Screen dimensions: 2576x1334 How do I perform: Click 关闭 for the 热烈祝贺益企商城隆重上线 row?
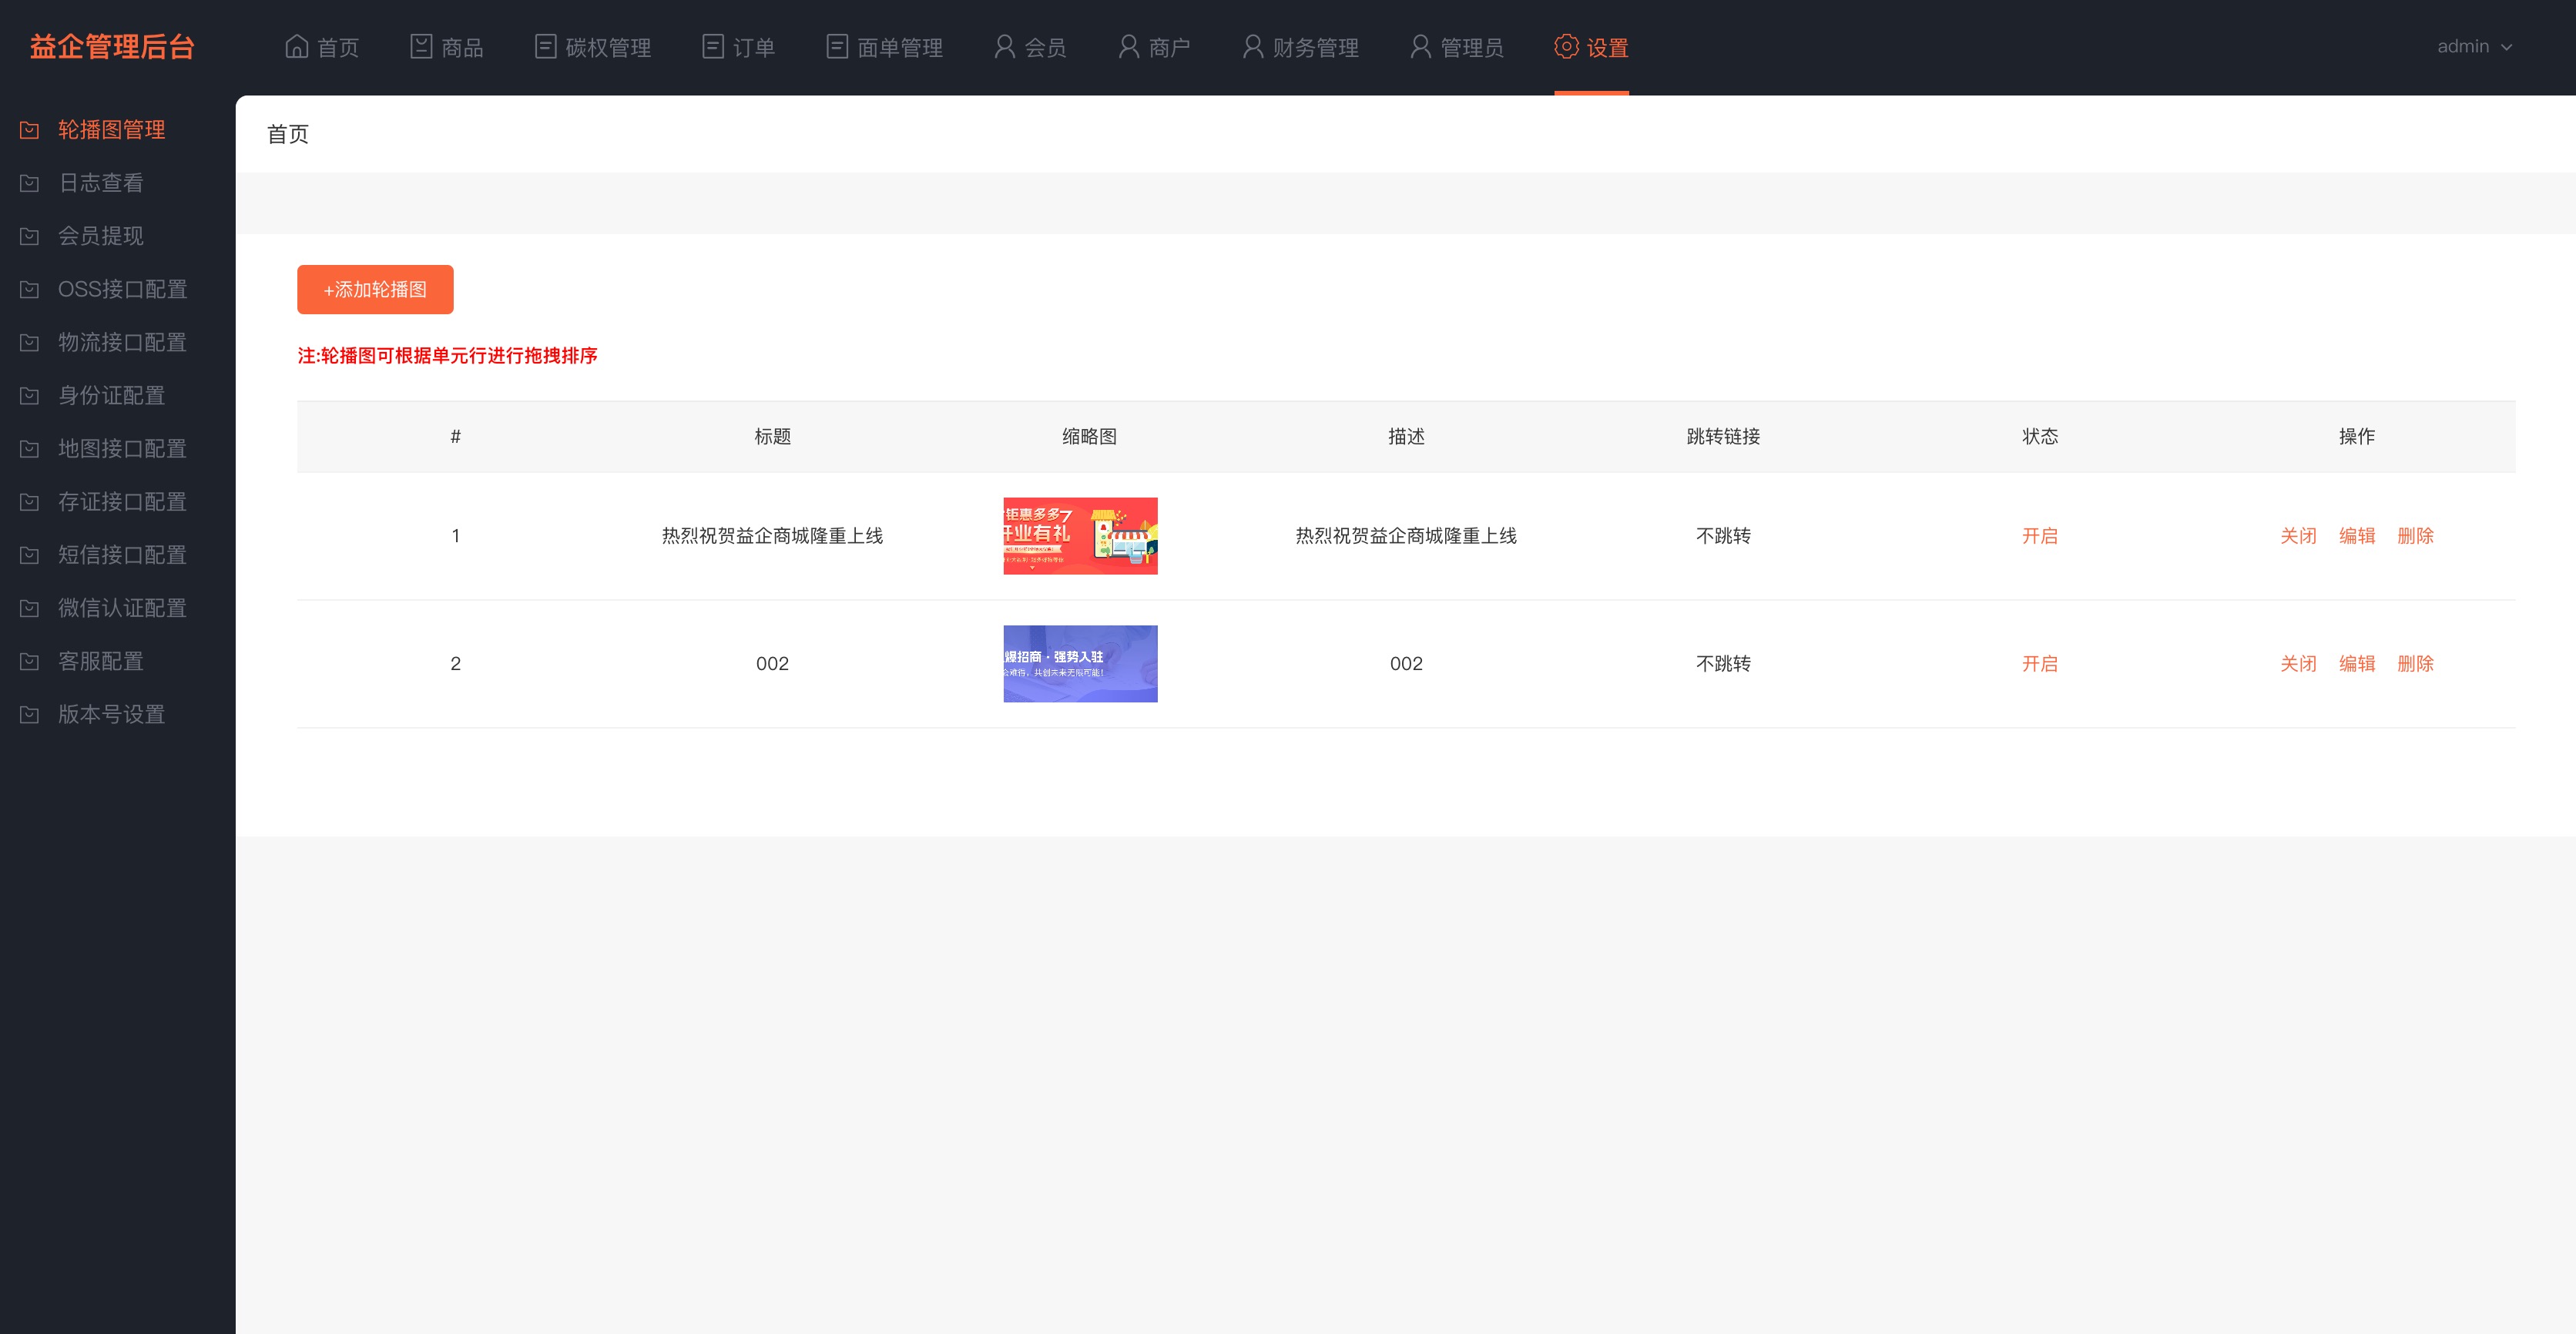point(2298,536)
